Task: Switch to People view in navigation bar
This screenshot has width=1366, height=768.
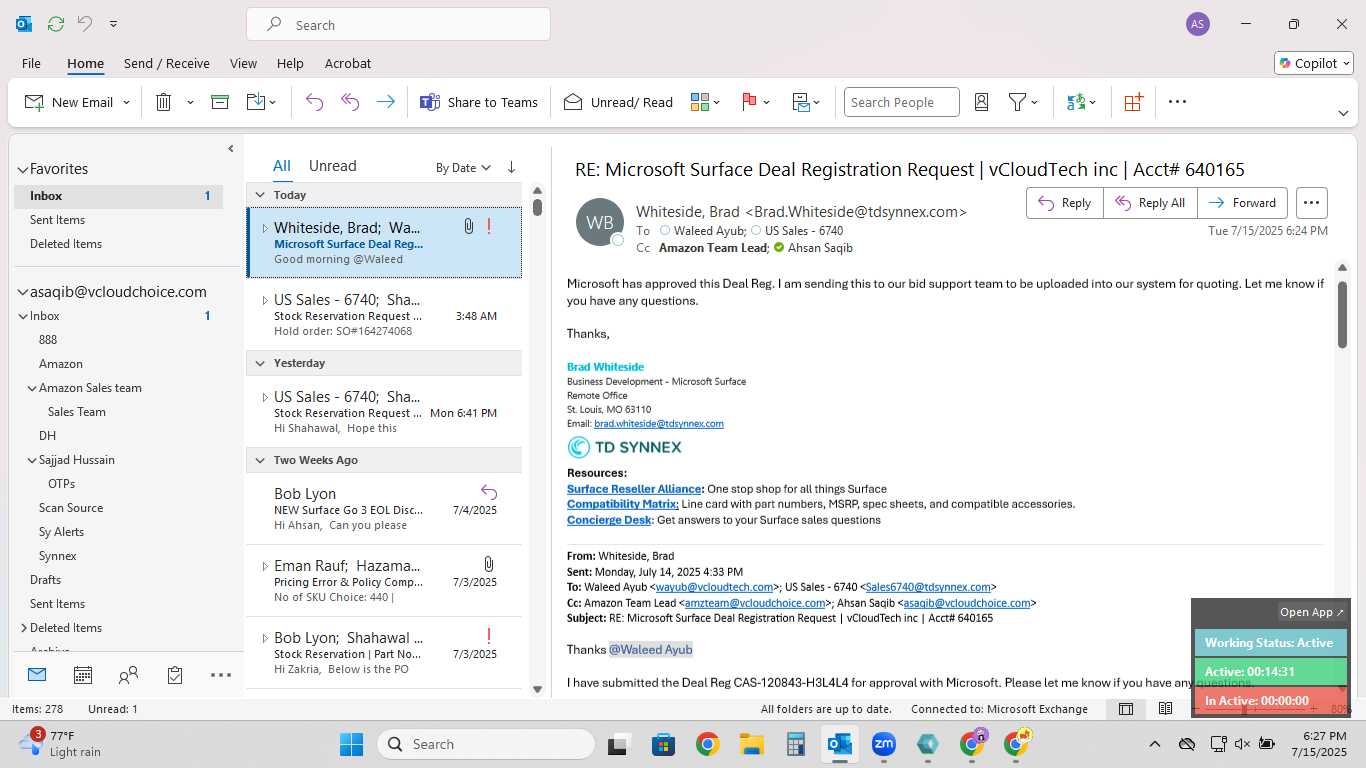Action: pos(128,675)
